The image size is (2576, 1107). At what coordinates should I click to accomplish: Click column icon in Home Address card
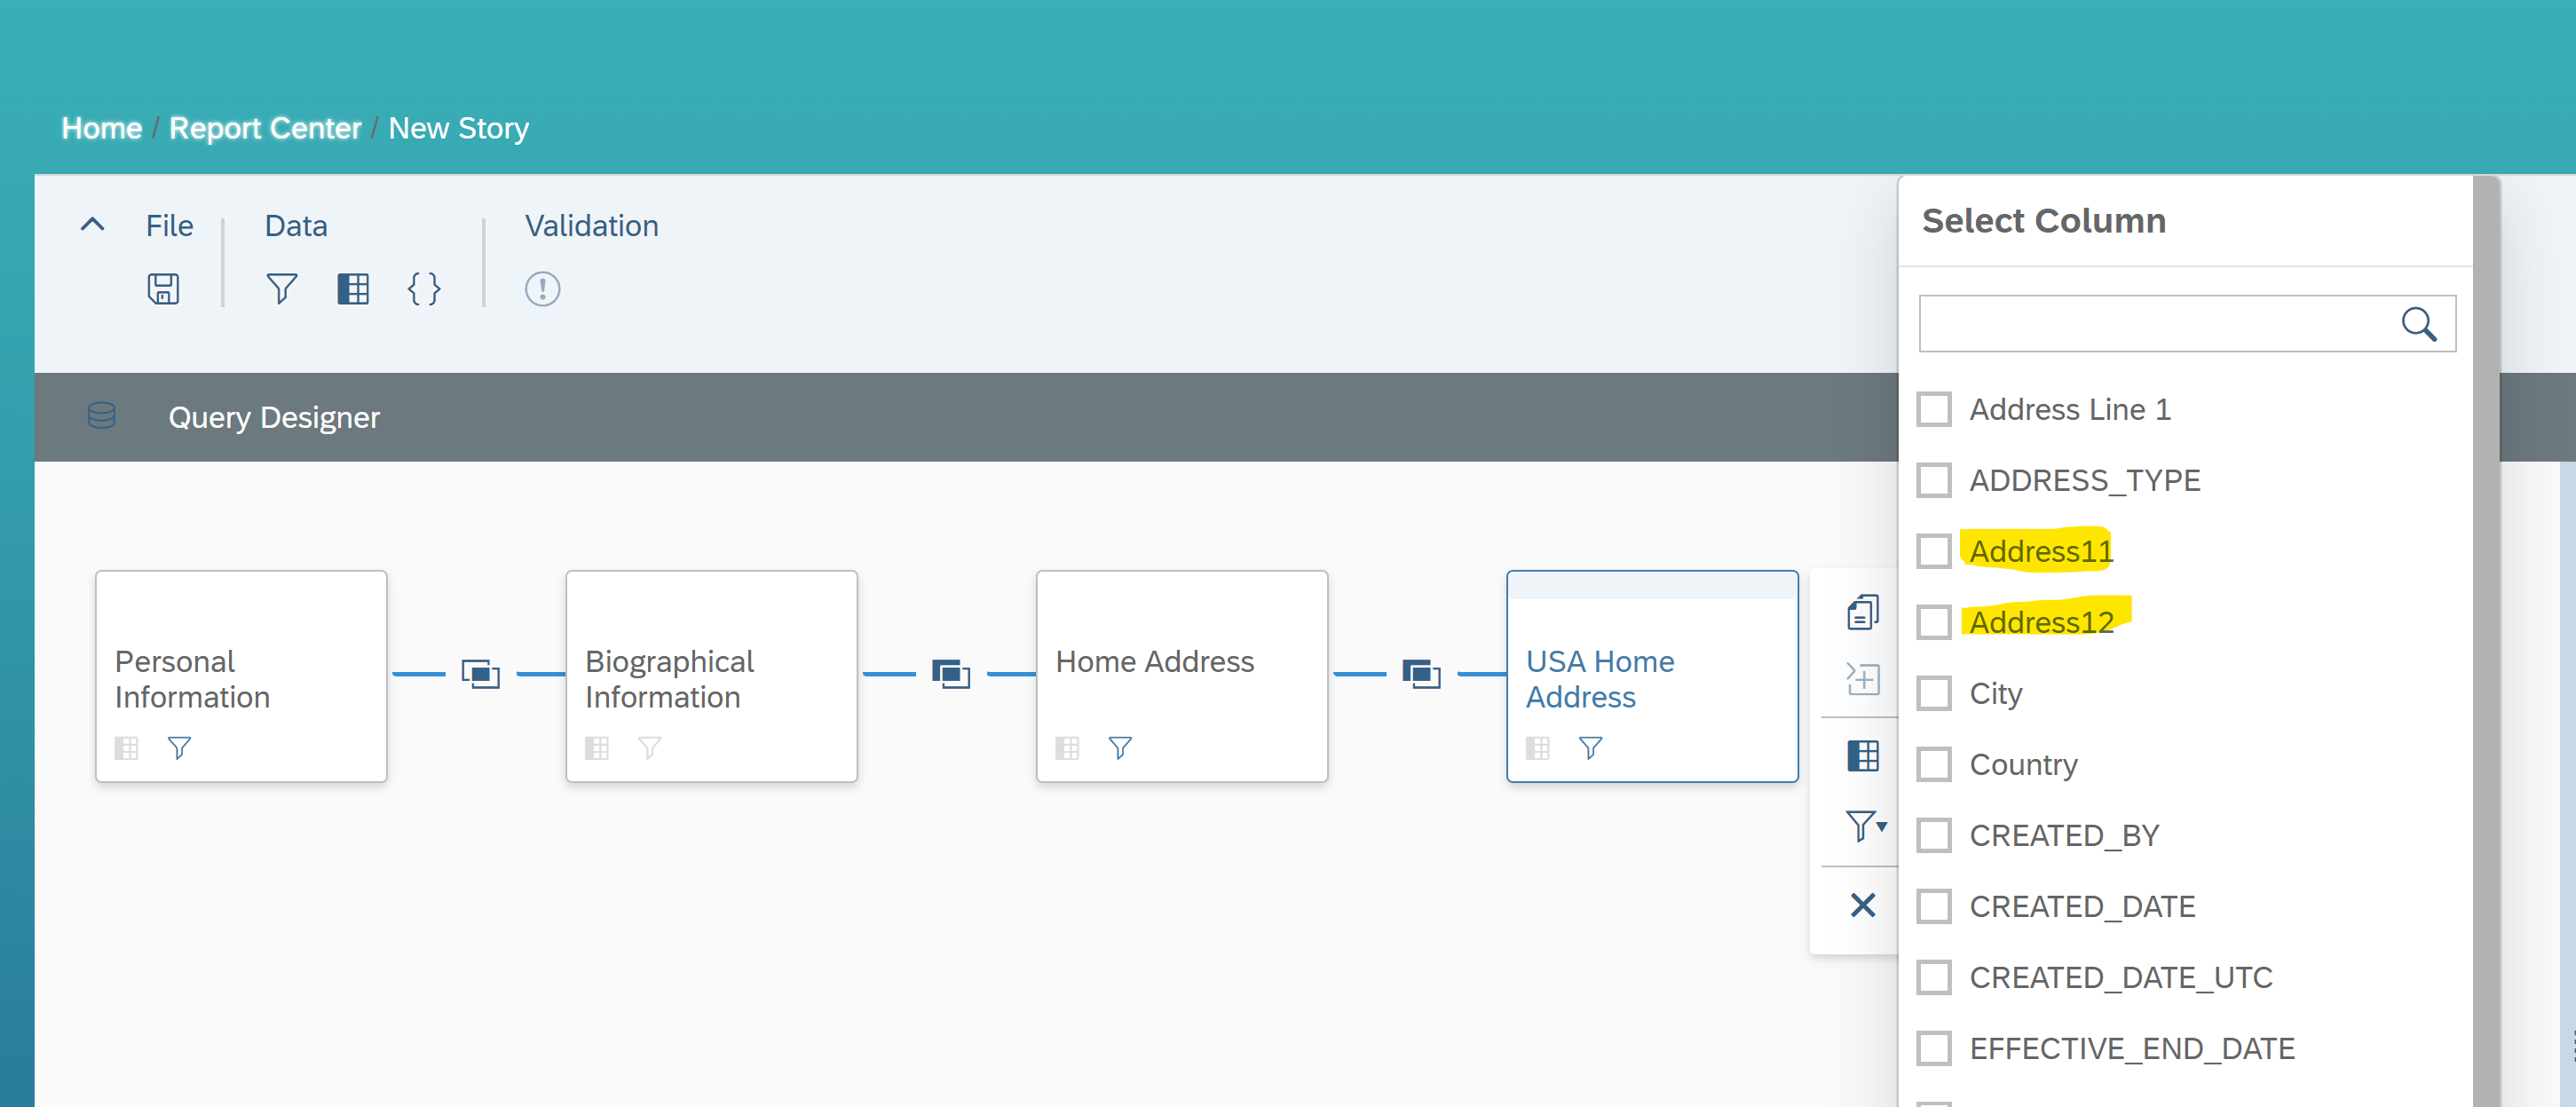pyautogui.click(x=1068, y=748)
